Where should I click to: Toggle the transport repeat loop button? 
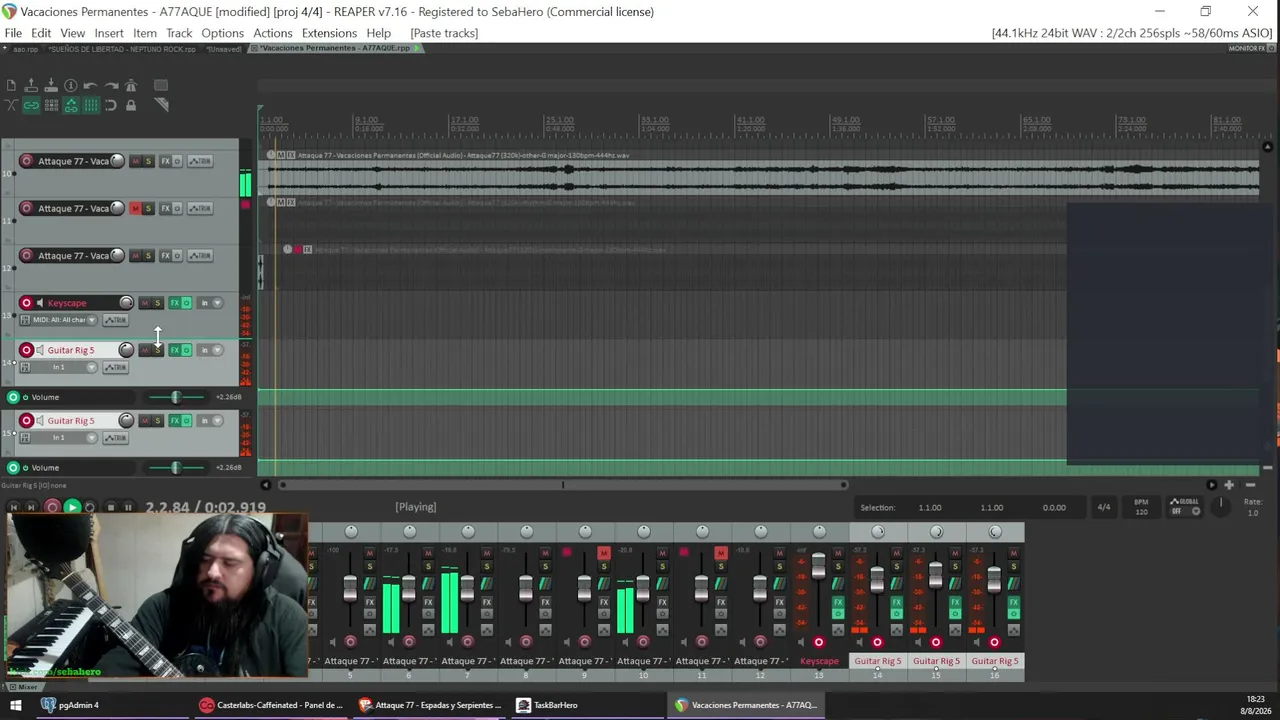(90, 508)
